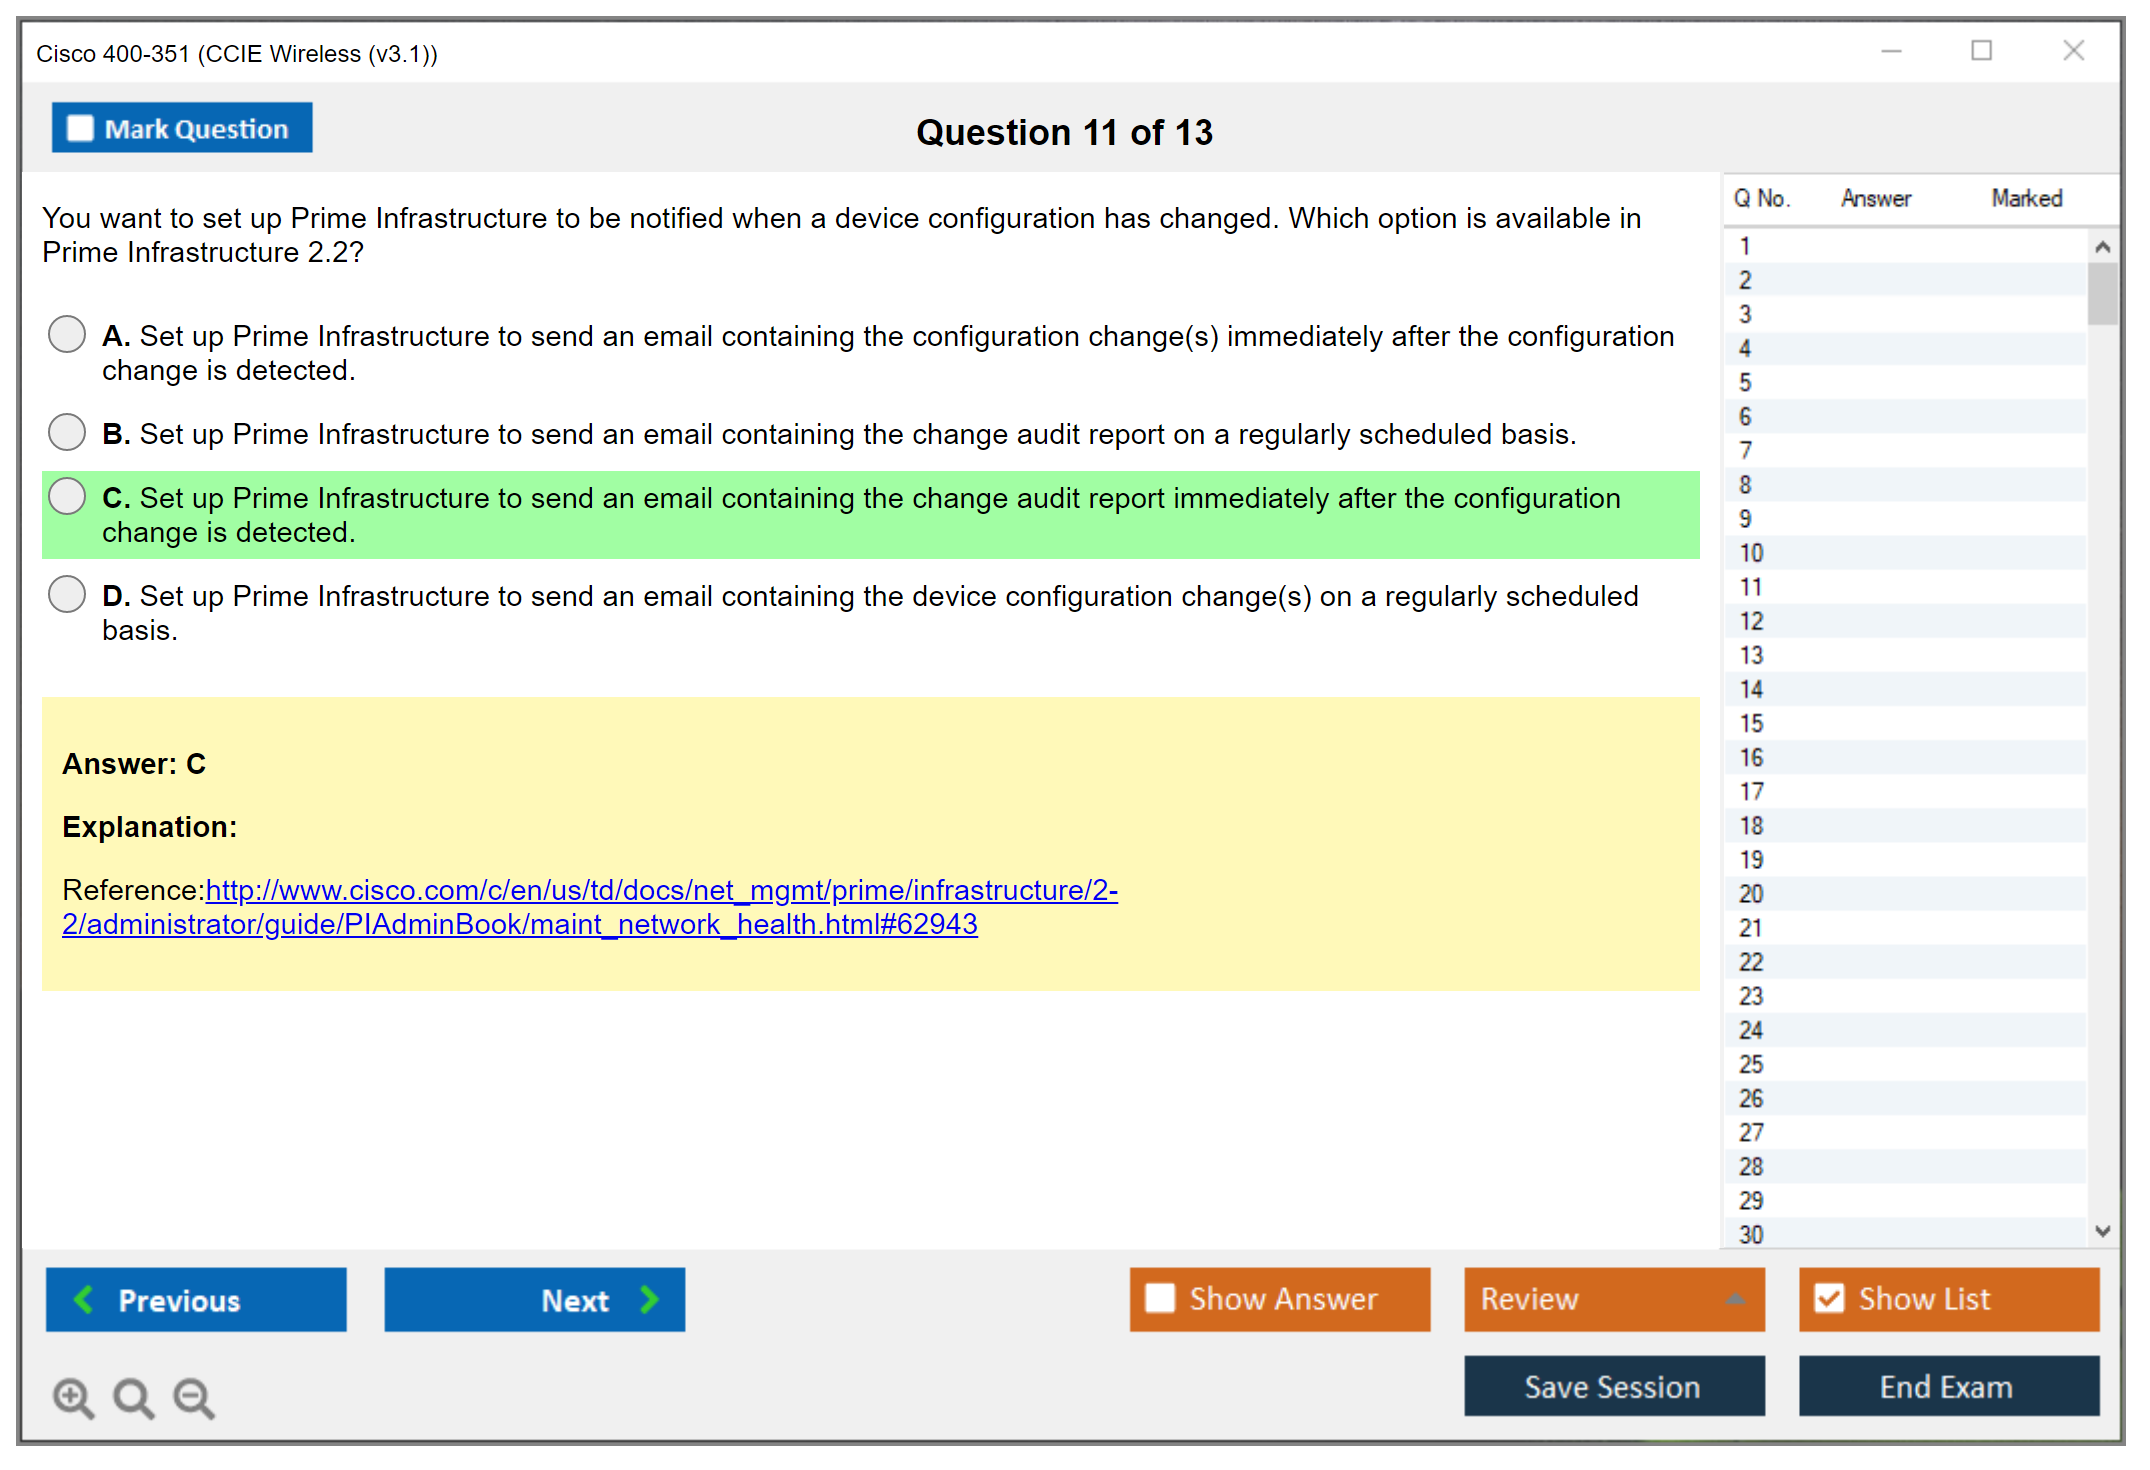Viewport: 2150px width, 1470px height.
Task: Click the reset zoom magnifier icon
Action: [133, 1397]
